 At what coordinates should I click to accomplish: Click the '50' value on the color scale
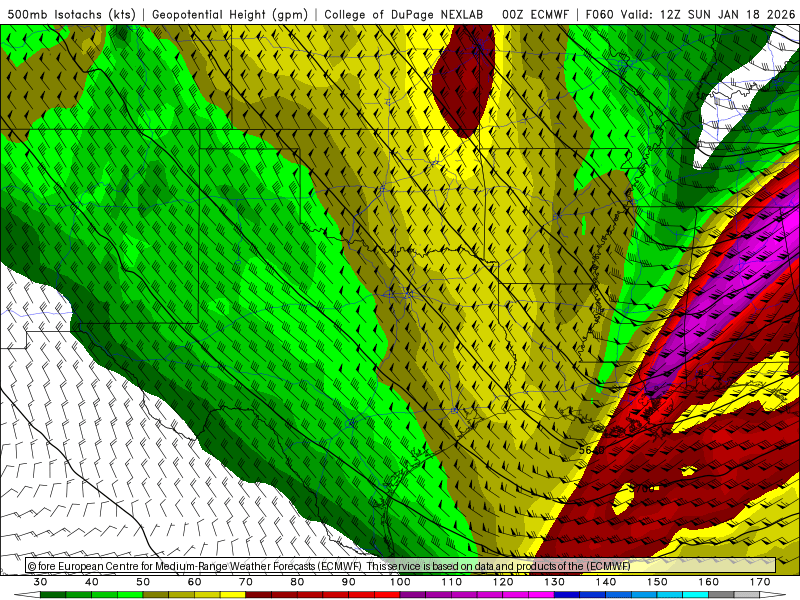tap(143, 582)
